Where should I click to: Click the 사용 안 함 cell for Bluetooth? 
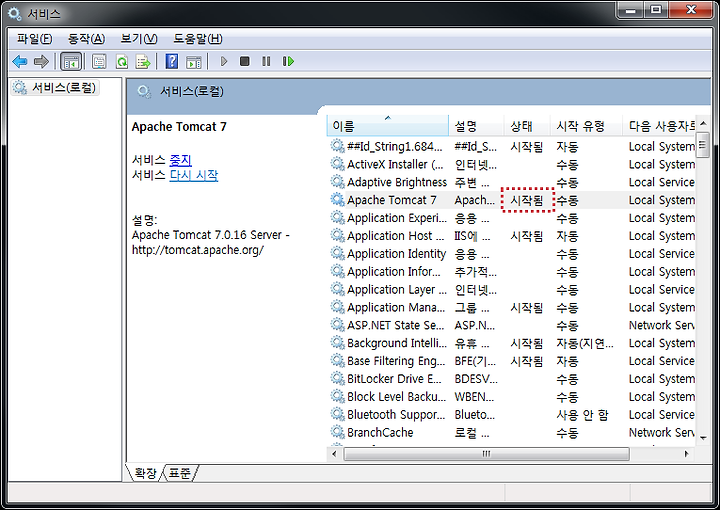point(582,415)
